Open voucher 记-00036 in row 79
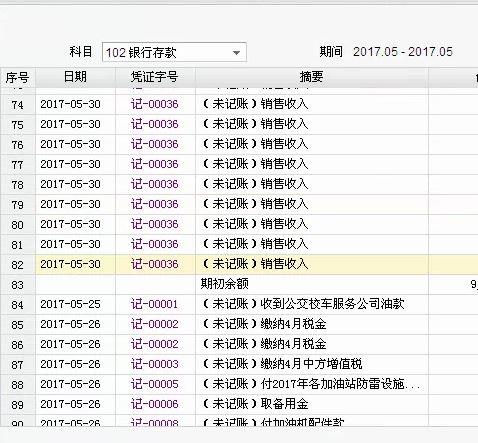The height and width of the screenshot is (443, 478). tap(155, 204)
